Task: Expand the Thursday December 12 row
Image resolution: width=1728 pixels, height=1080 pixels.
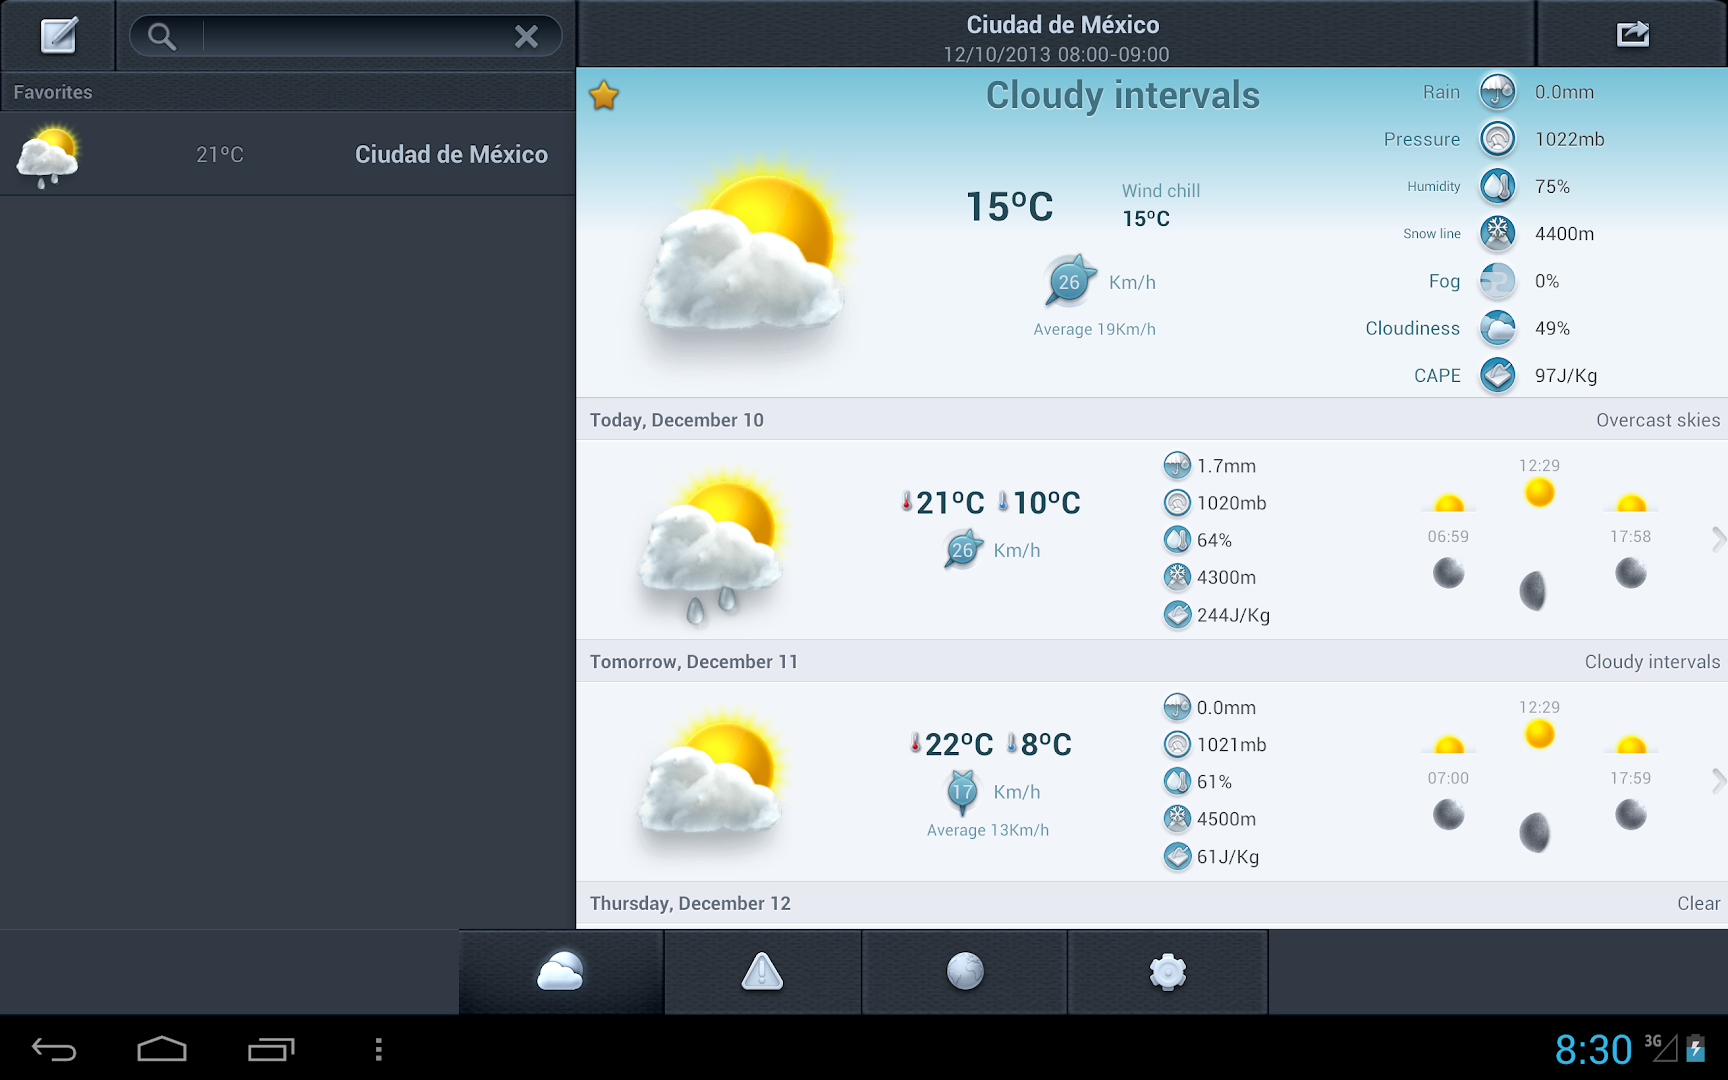Action: [1150, 903]
